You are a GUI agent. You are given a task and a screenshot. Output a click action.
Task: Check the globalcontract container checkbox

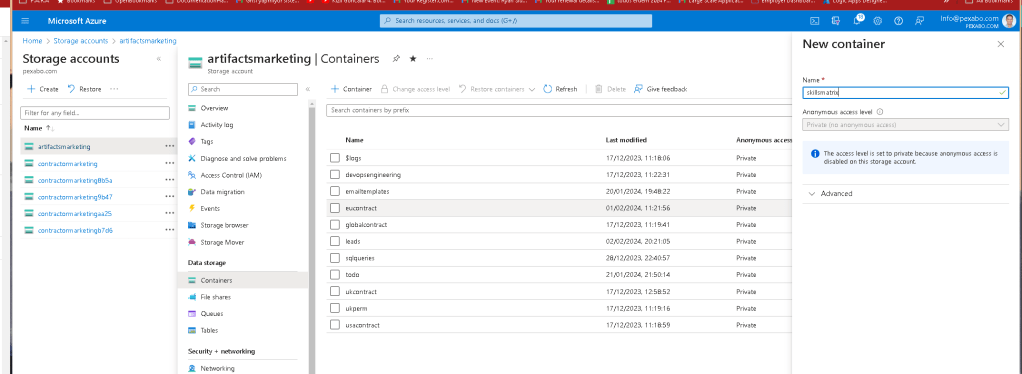point(335,225)
